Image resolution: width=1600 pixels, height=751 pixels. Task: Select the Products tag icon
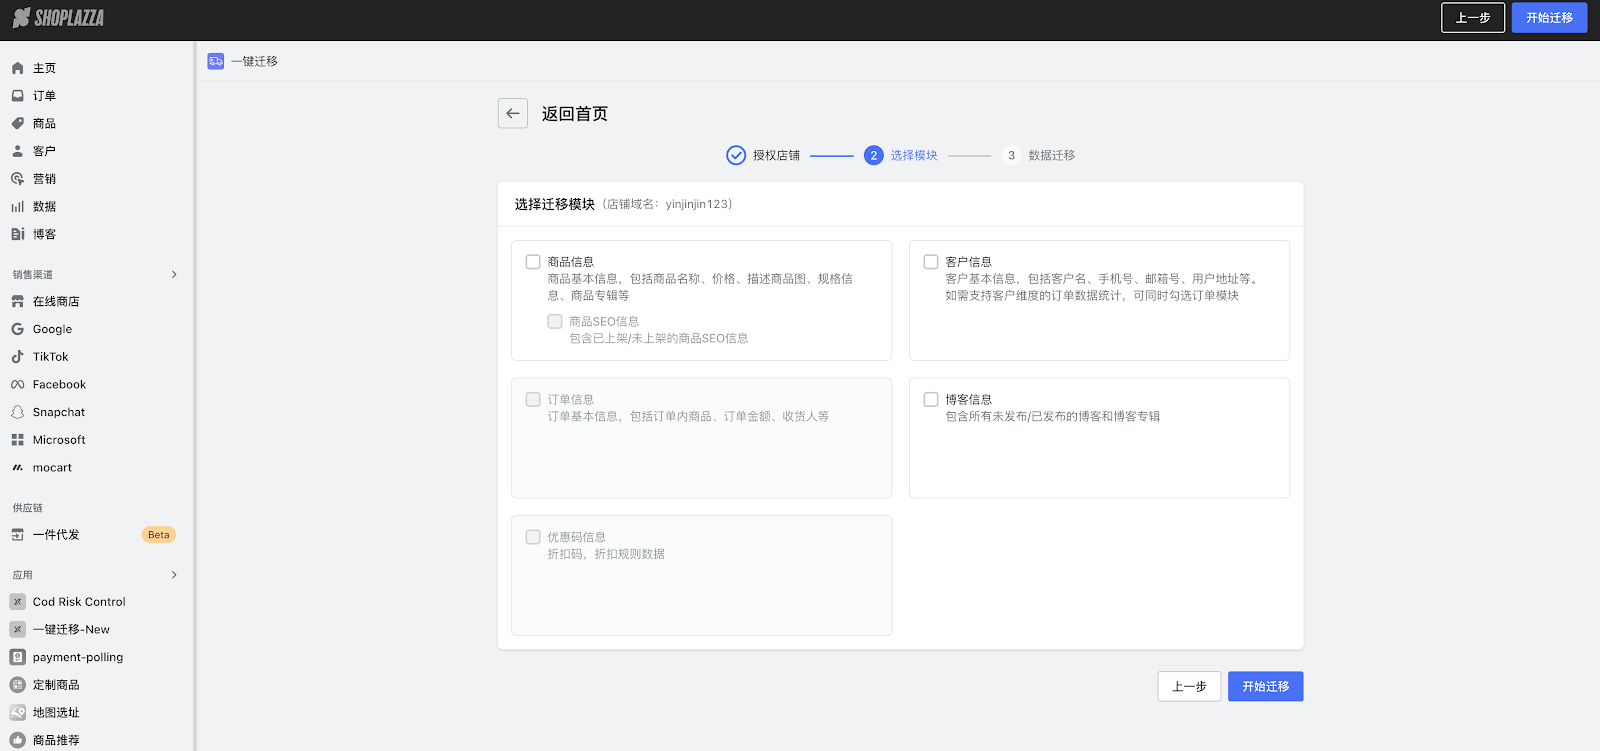[x=17, y=124]
